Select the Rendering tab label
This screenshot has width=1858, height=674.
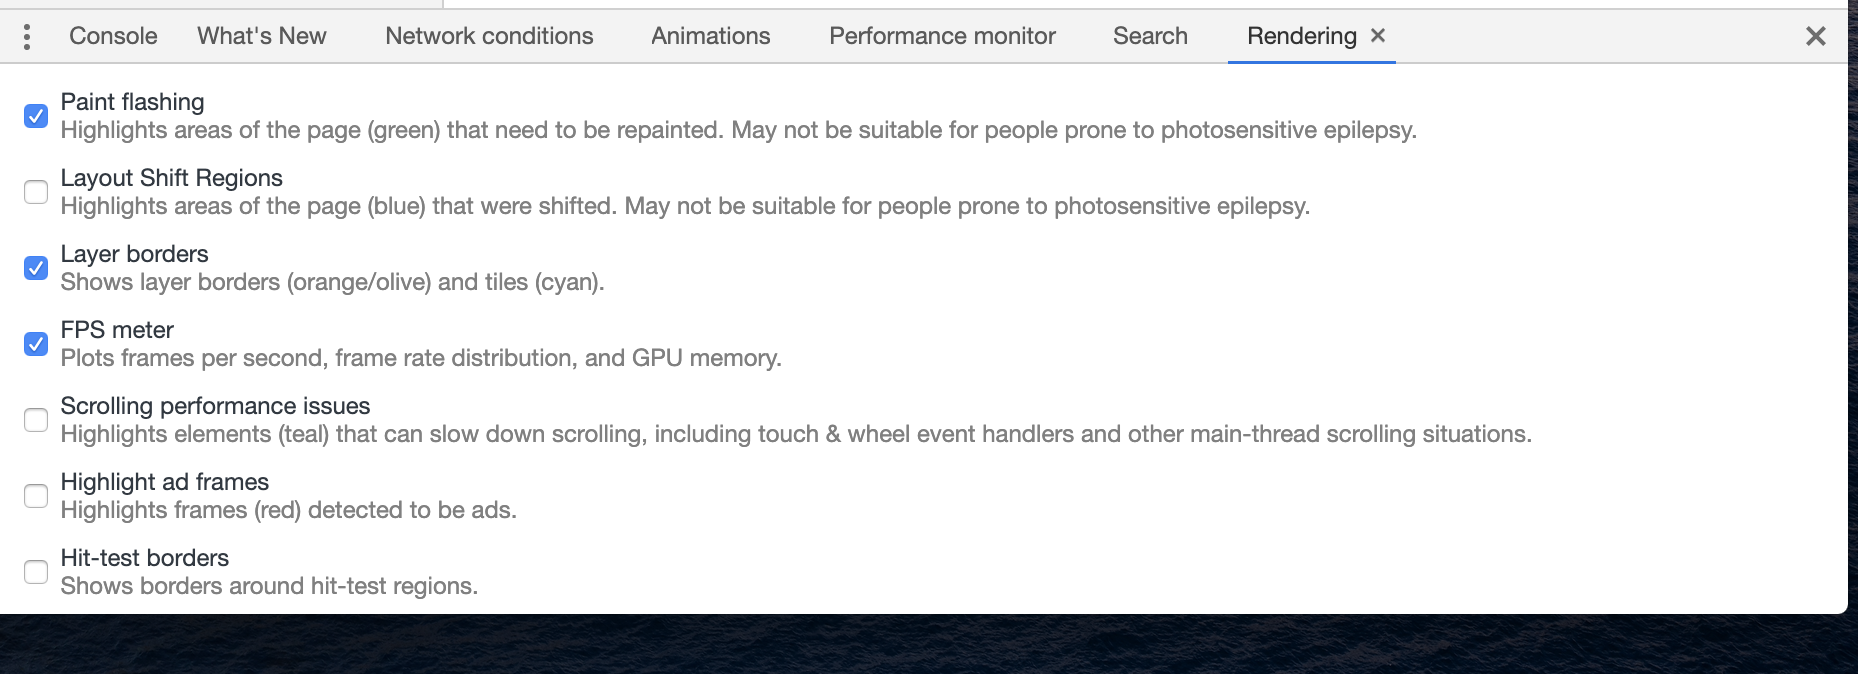[x=1301, y=36]
